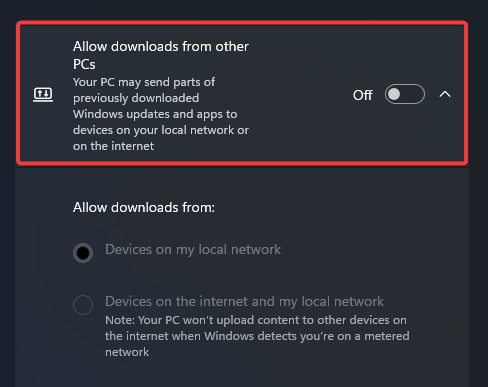Collapse the Allow downloads section using the chevron
488x387 pixels.
tap(445, 95)
